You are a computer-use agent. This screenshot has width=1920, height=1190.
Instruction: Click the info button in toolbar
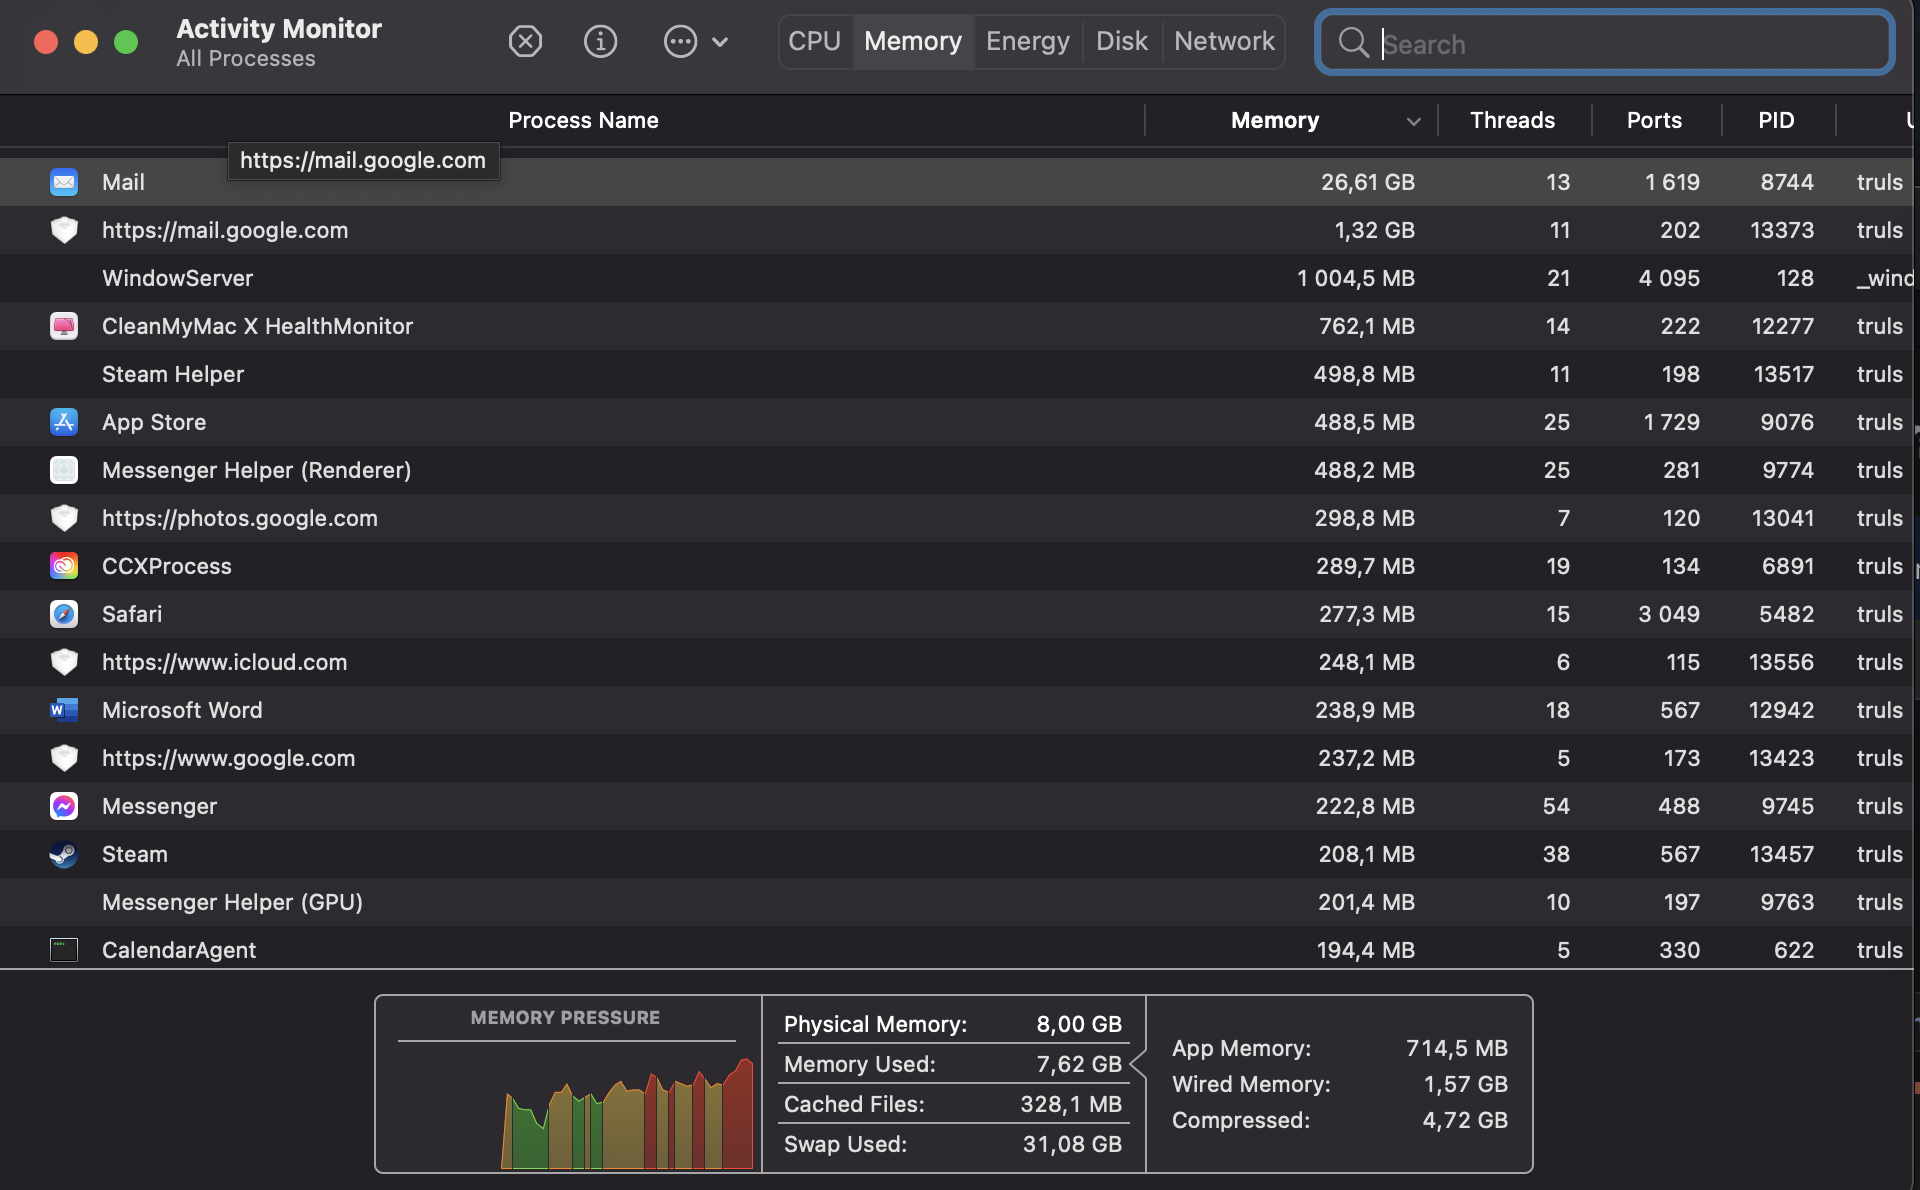click(x=599, y=40)
